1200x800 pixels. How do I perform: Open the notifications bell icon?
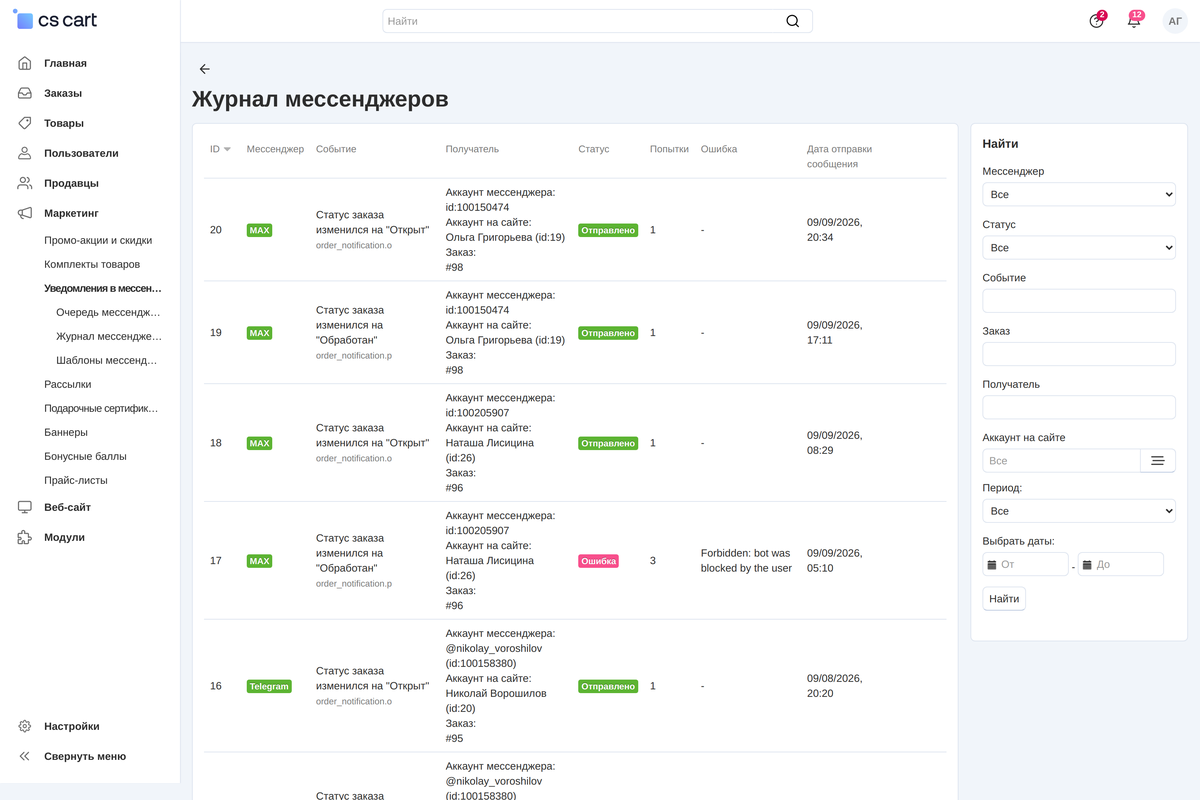click(x=1134, y=21)
